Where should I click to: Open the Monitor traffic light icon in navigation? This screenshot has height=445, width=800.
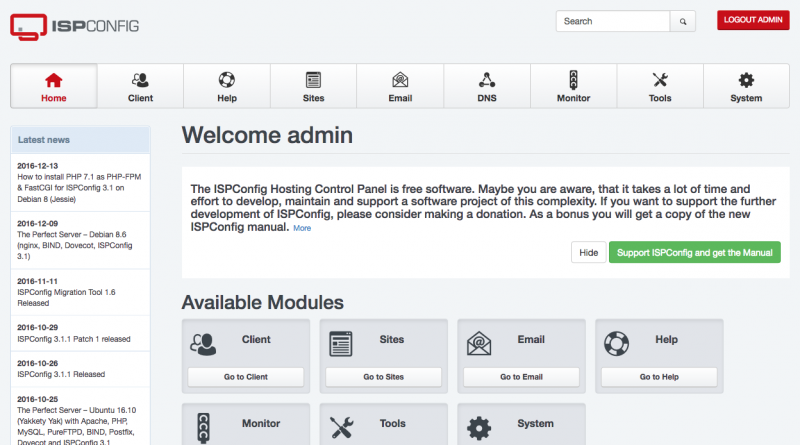click(573, 80)
